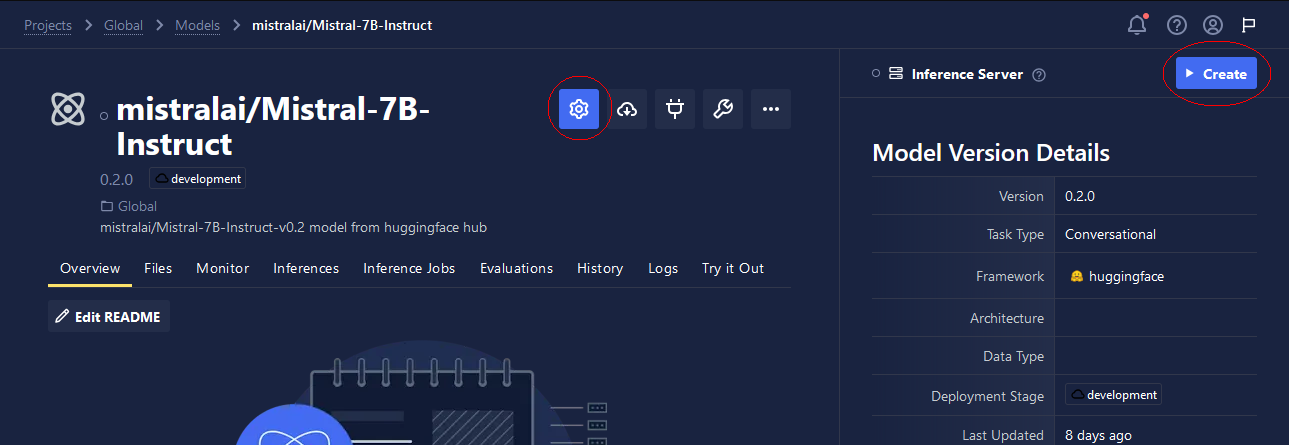Viewport: 1289px width, 445px height.
Task: Open the Inferences tab
Action: click(306, 268)
